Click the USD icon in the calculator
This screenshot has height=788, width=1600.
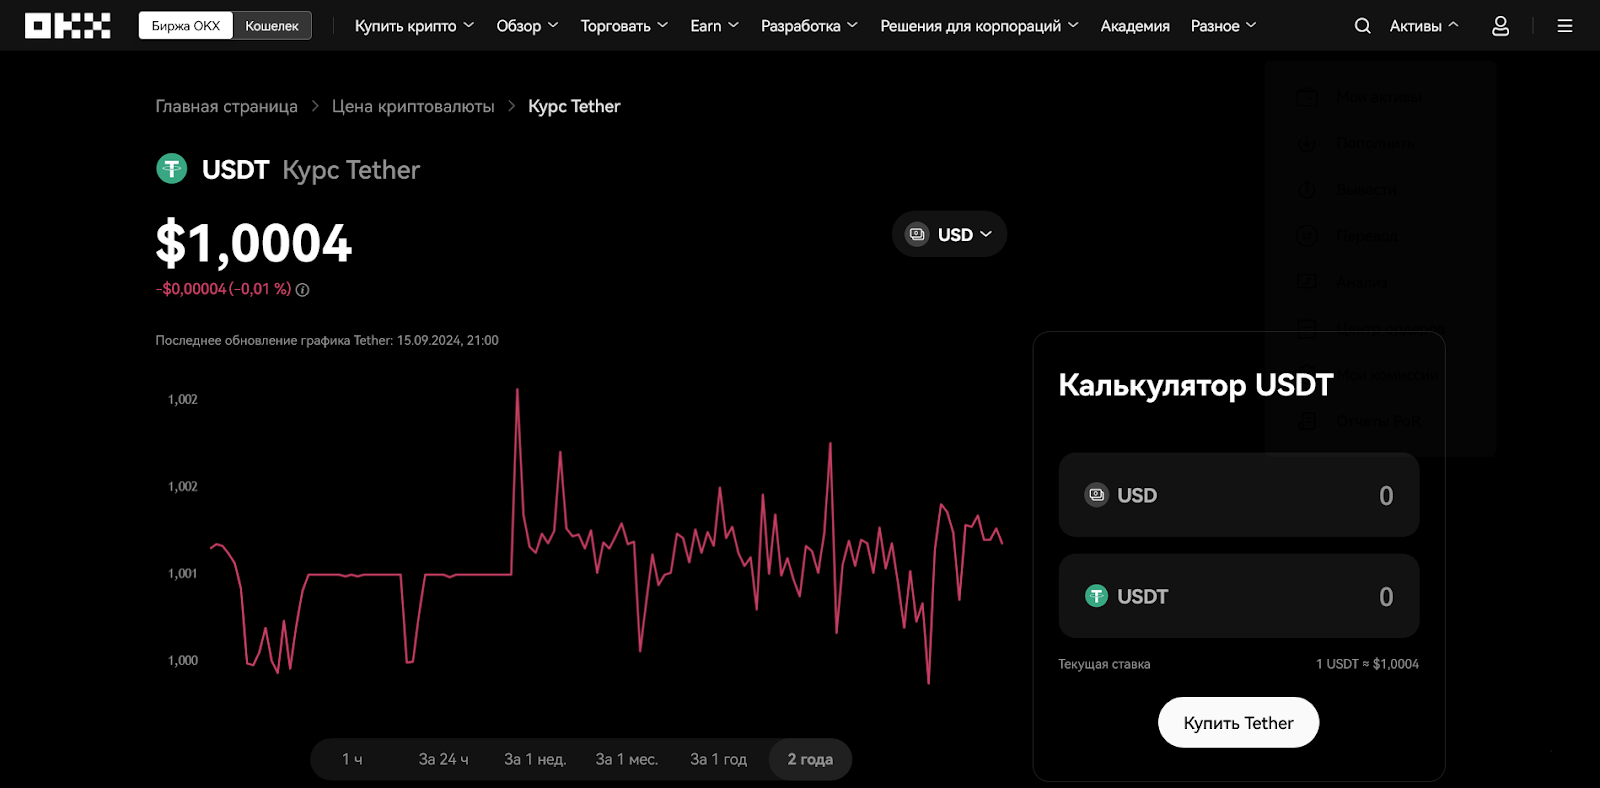pyautogui.click(x=1097, y=495)
